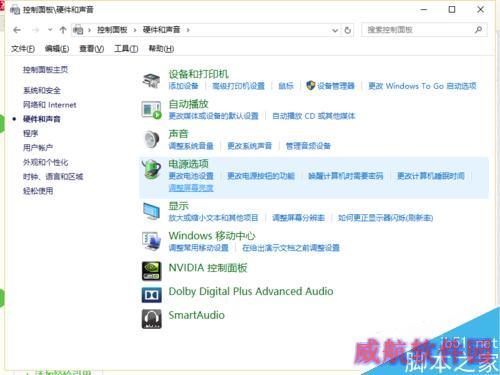The image size is (500, 375).
Task: Open the NVIDIA Control Panel icon
Action: point(152,271)
